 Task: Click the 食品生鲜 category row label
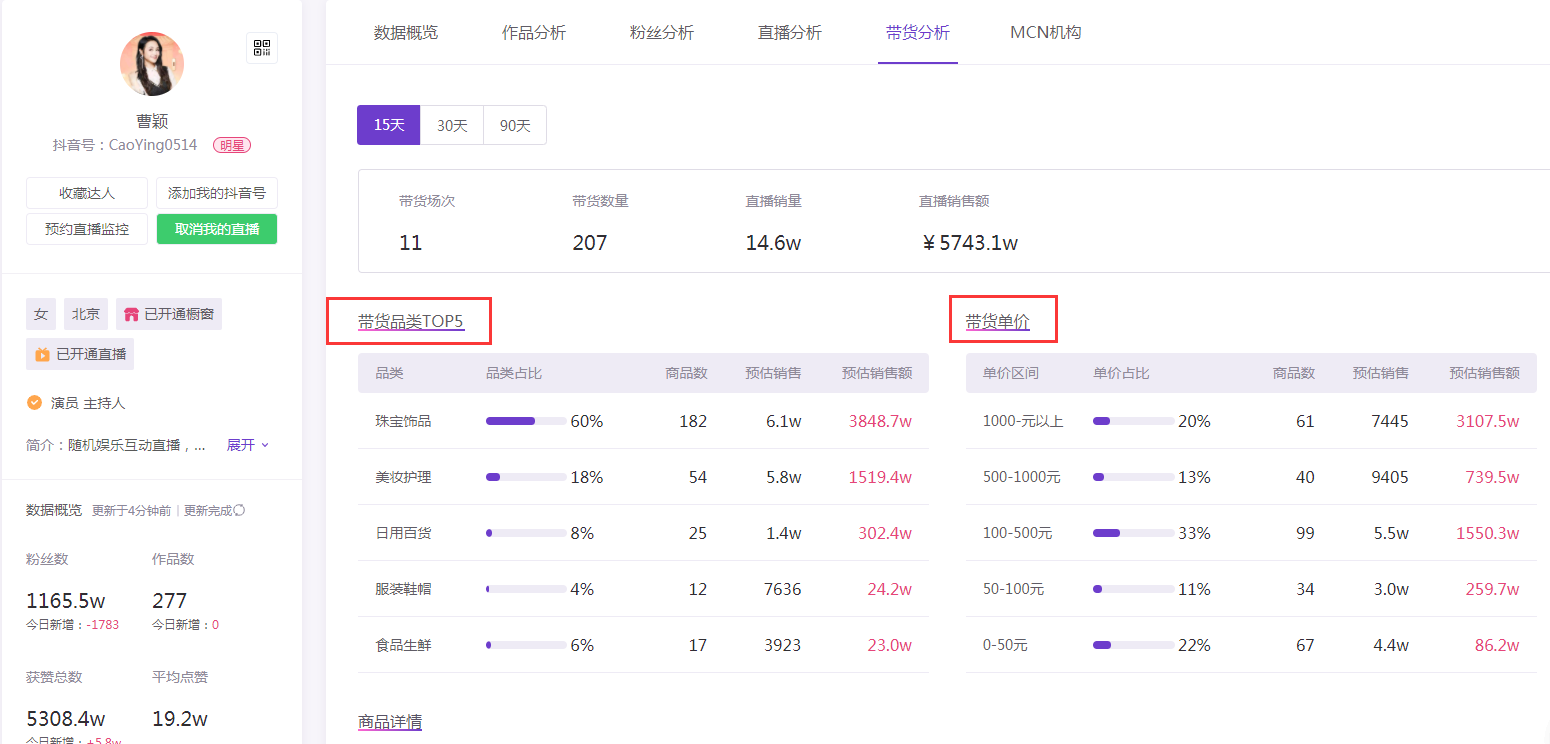coord(403,645)
